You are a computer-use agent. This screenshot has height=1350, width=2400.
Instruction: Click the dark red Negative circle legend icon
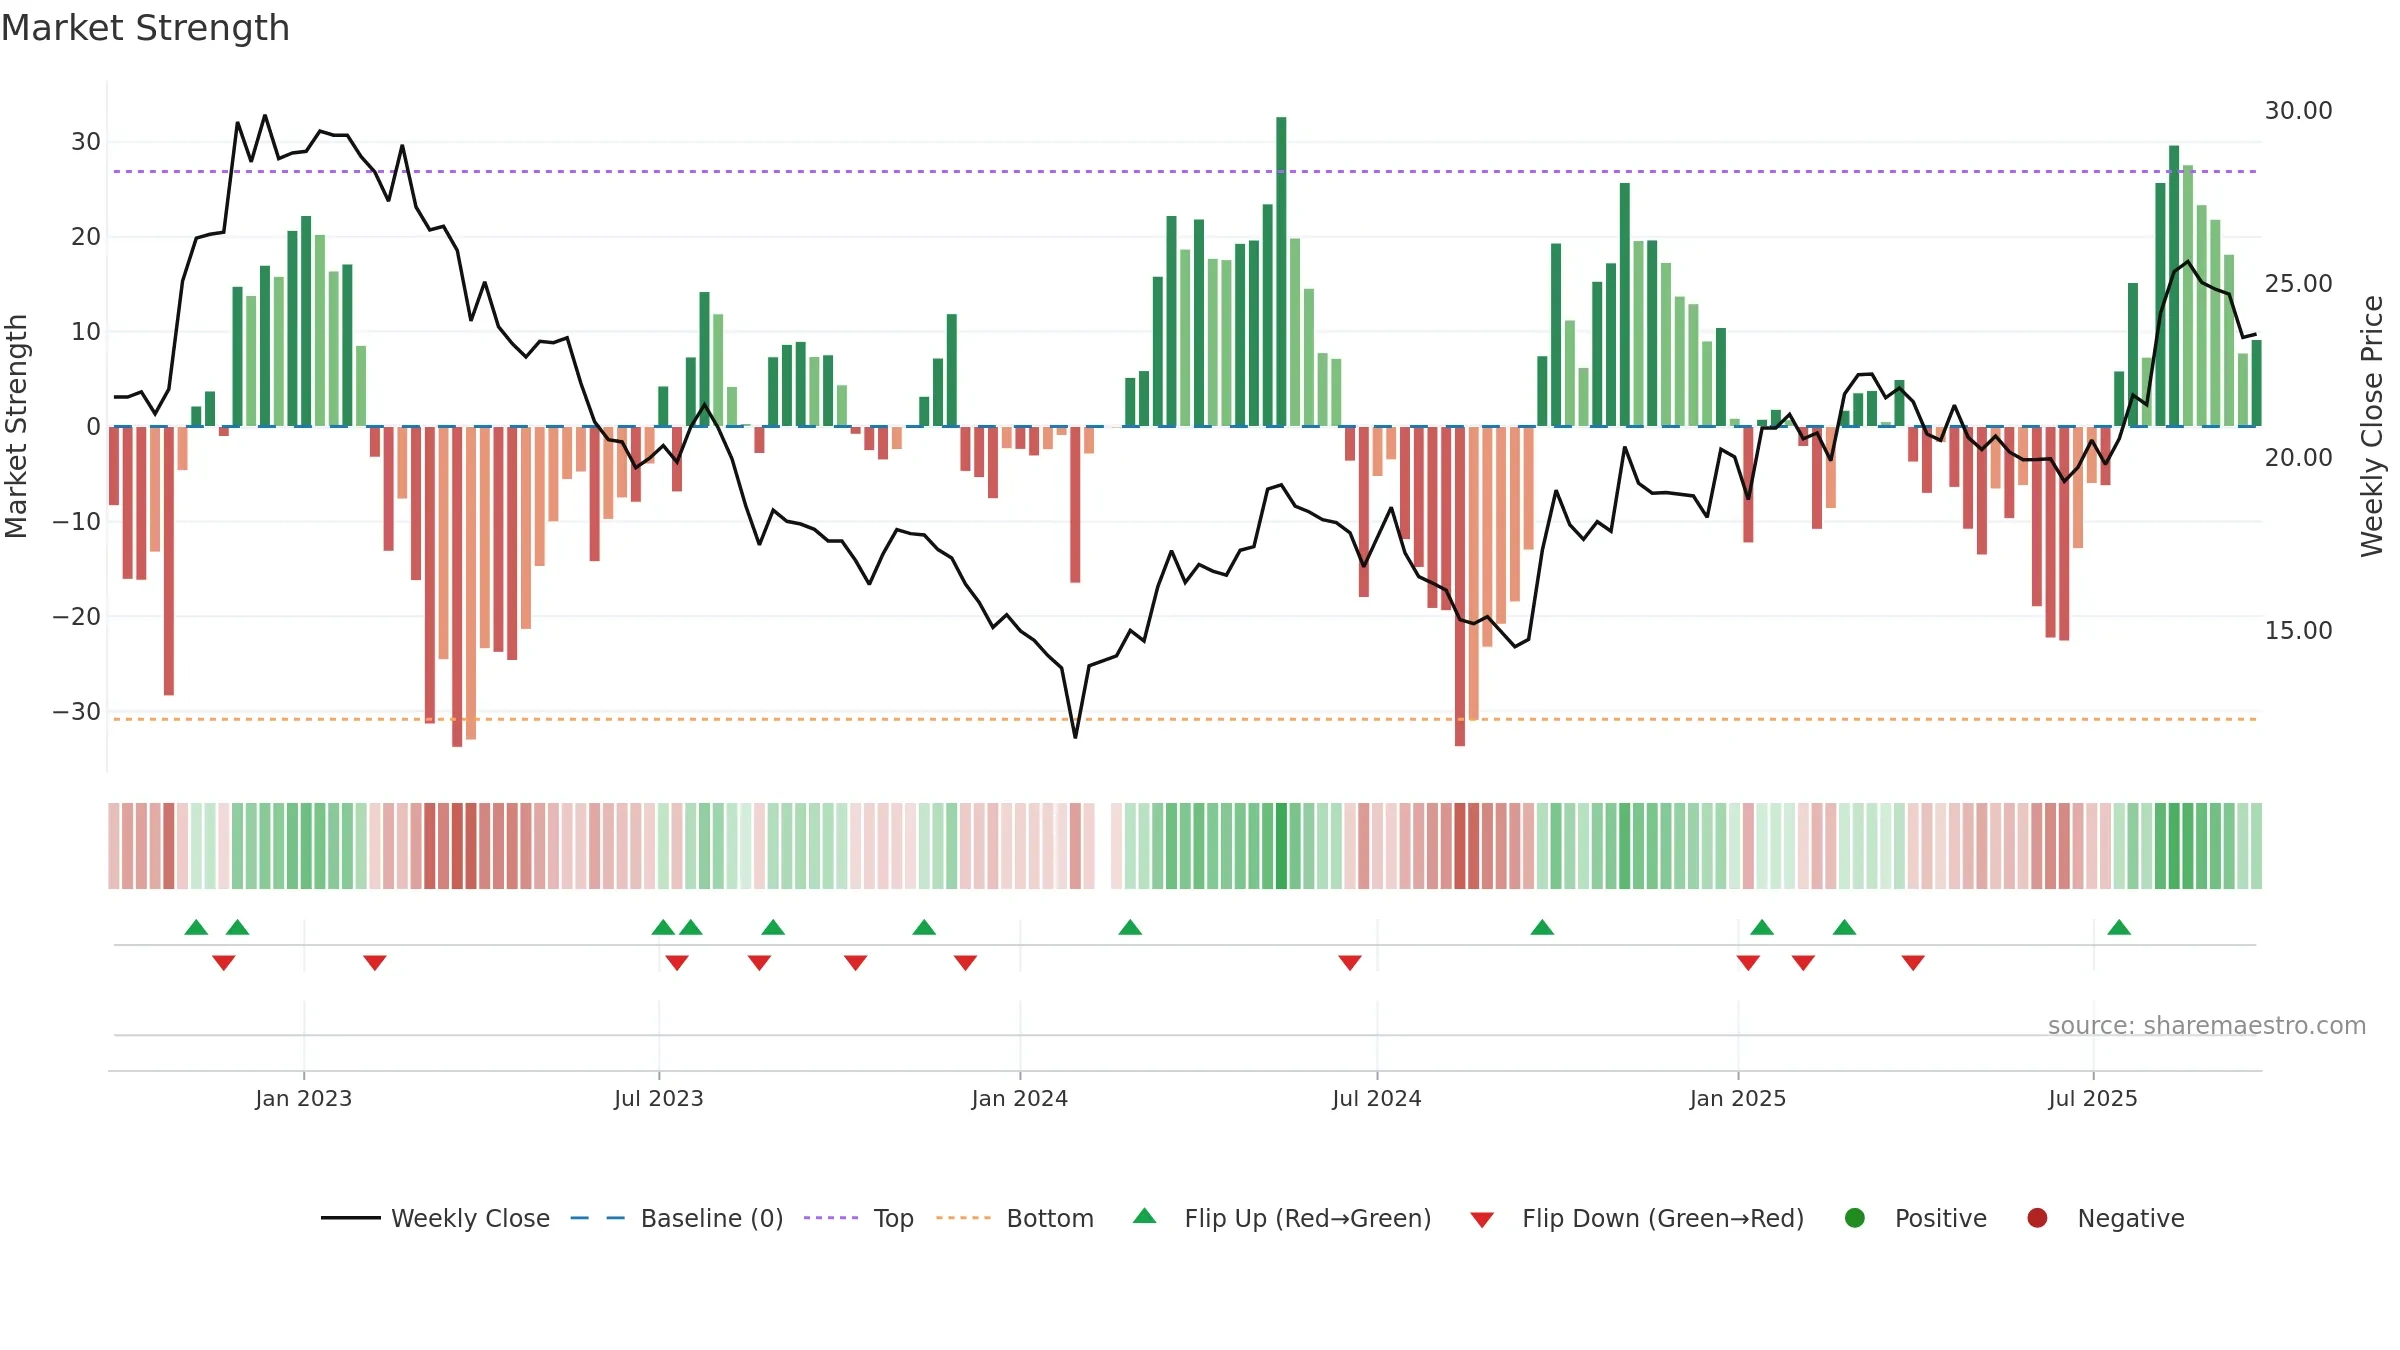[2037, 1218]
